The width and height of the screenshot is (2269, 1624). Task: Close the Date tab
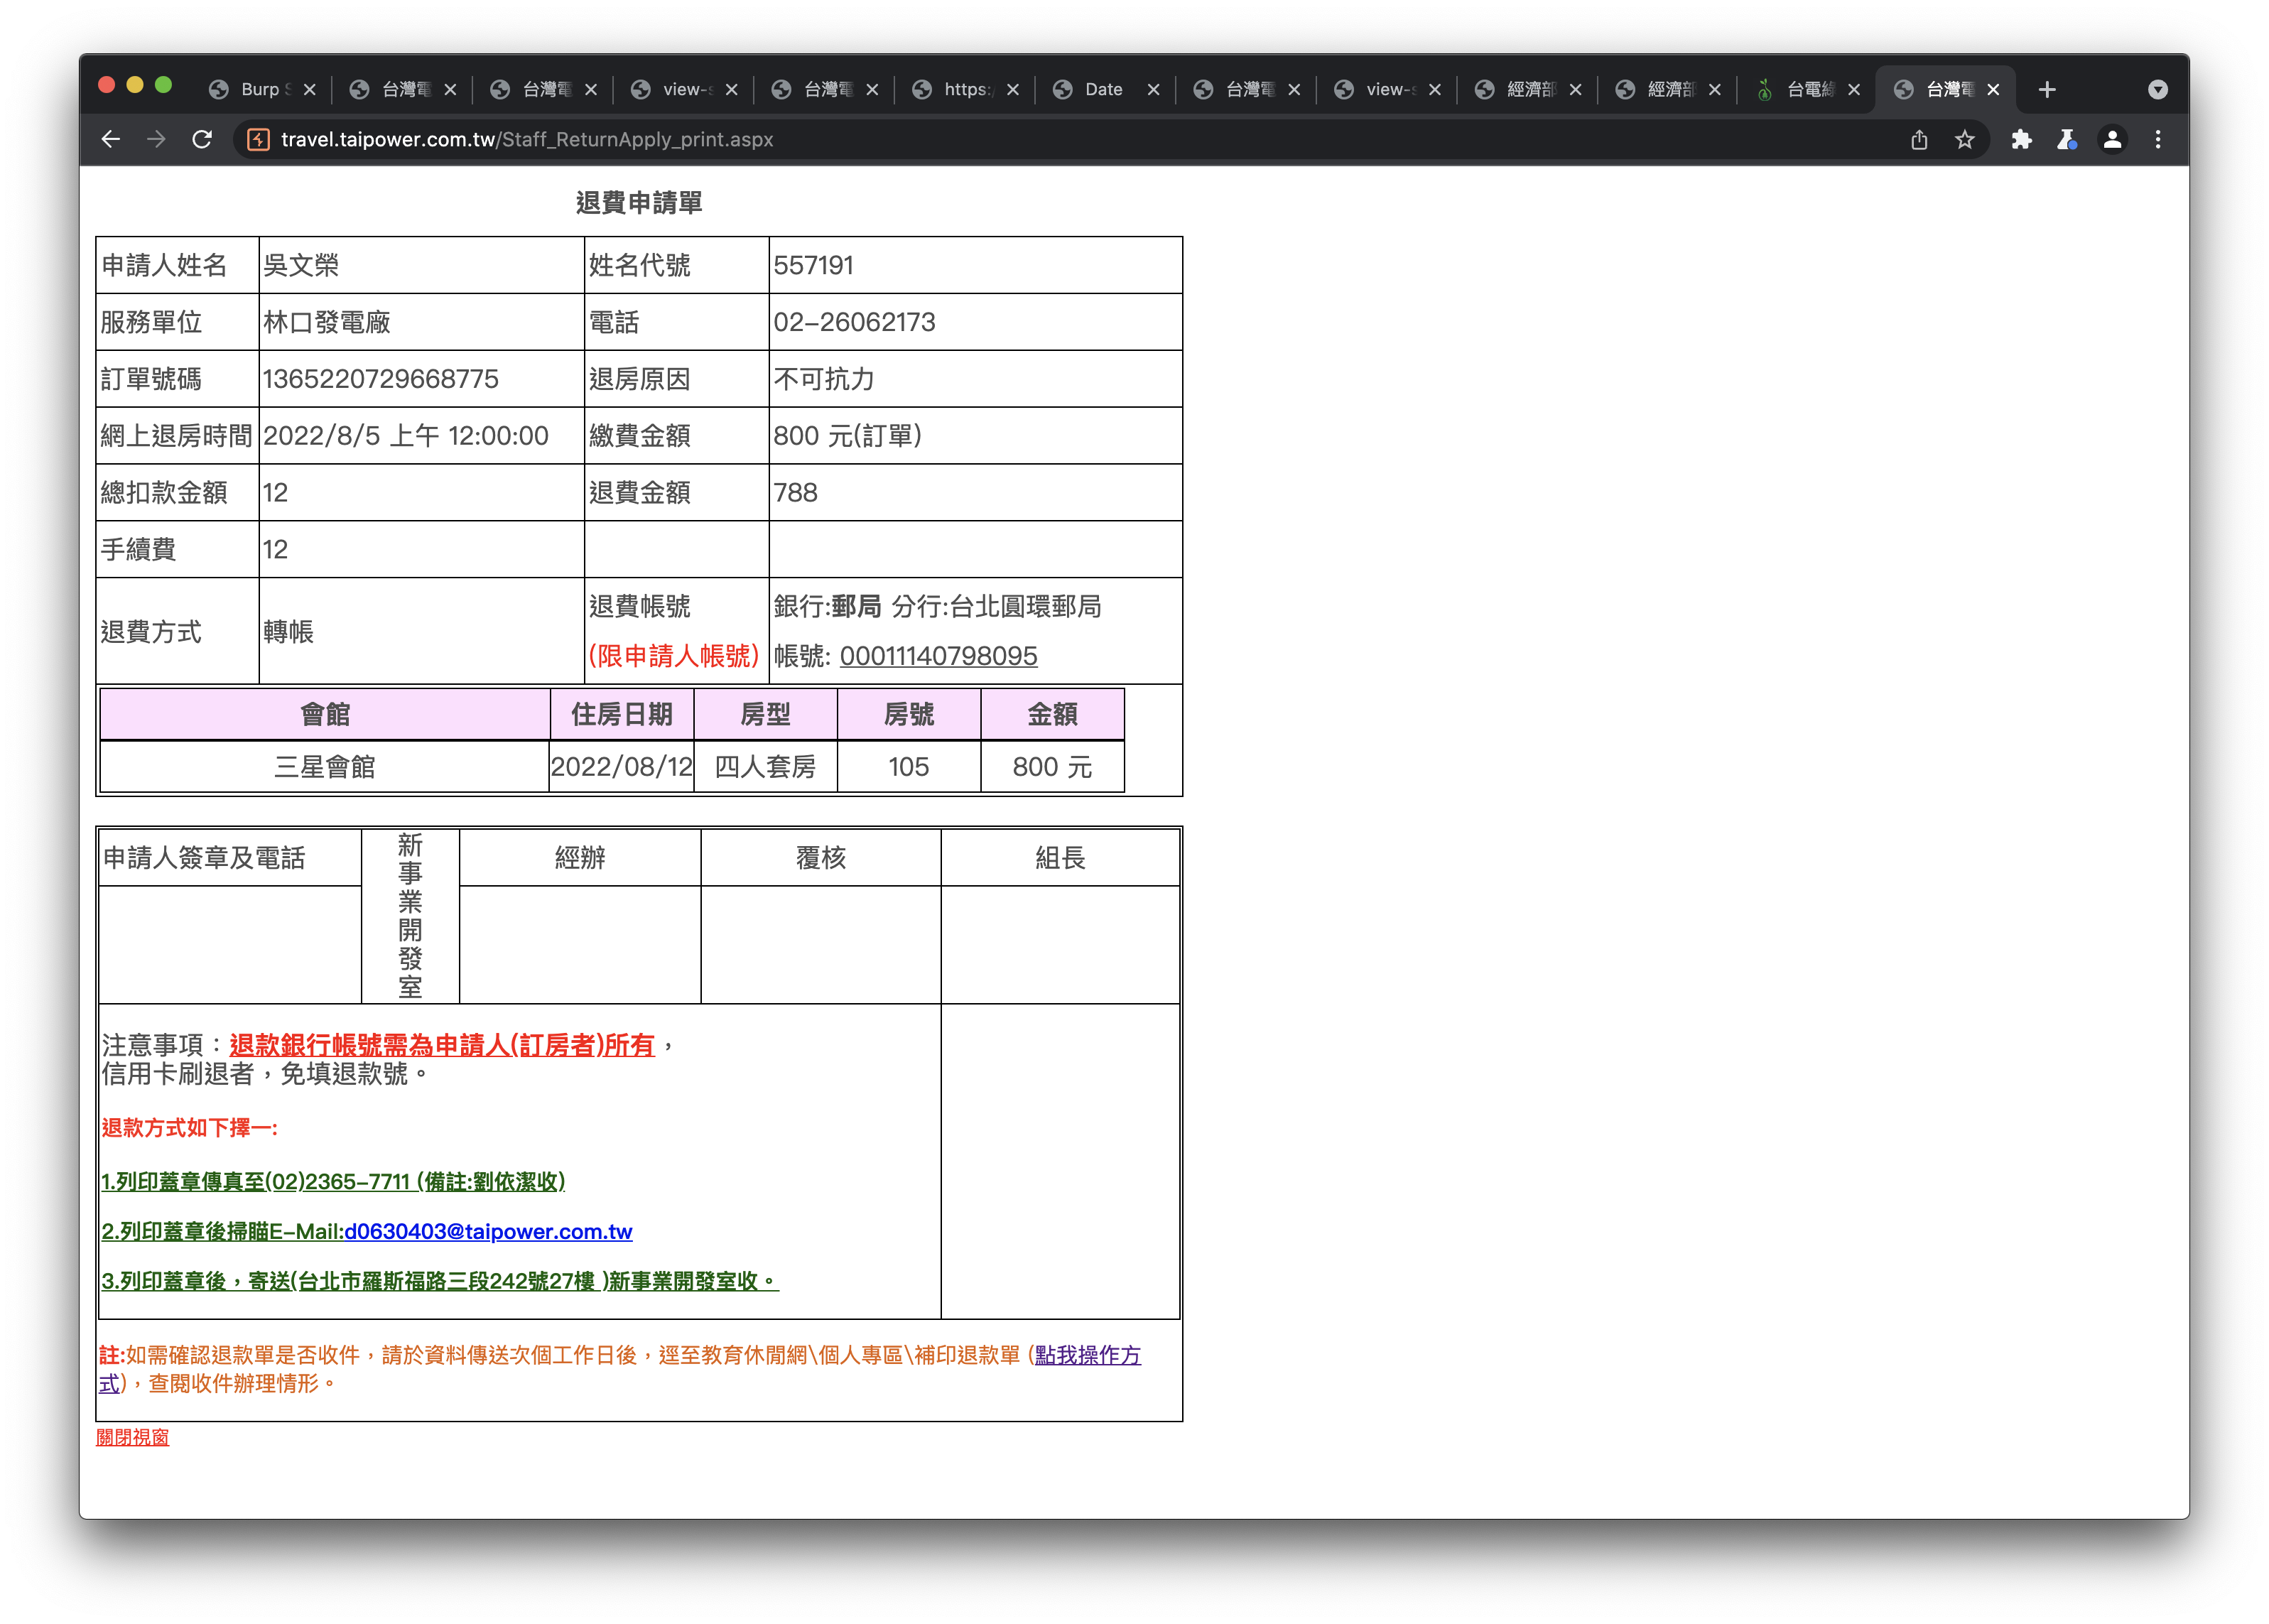(1153, 90)
